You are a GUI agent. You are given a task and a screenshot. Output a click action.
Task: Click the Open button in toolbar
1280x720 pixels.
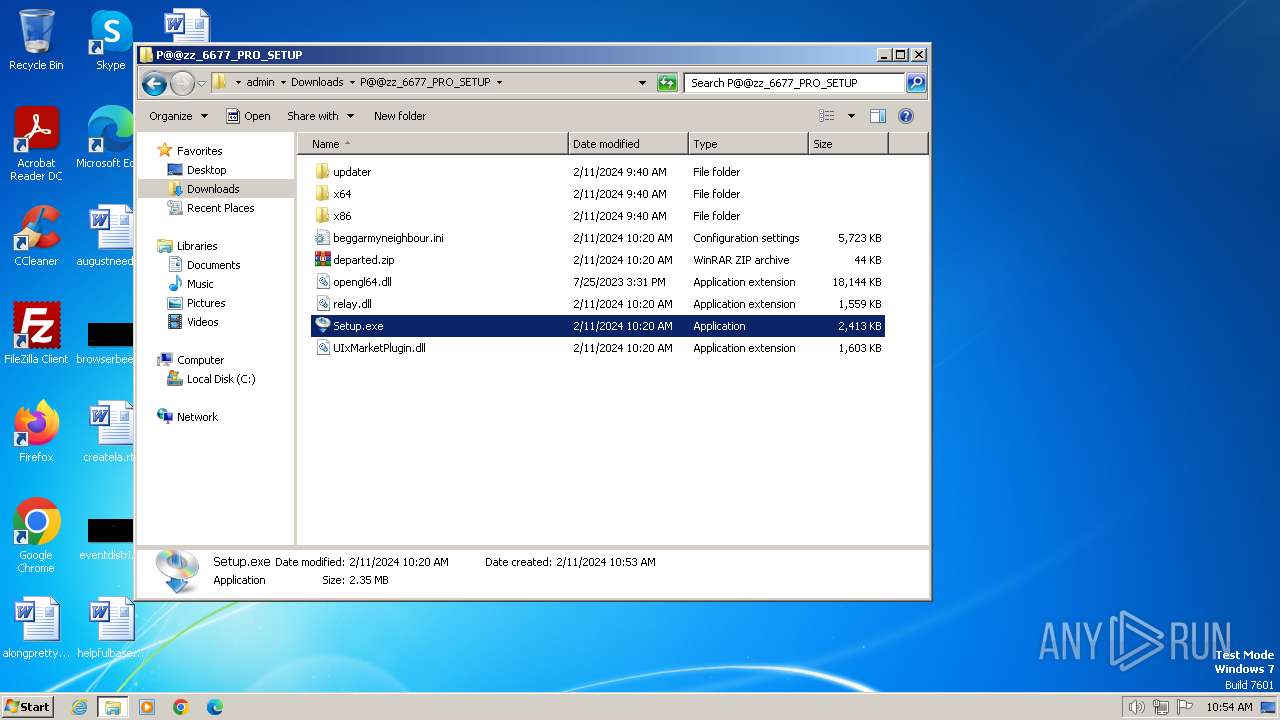click(x=248, y=116)
